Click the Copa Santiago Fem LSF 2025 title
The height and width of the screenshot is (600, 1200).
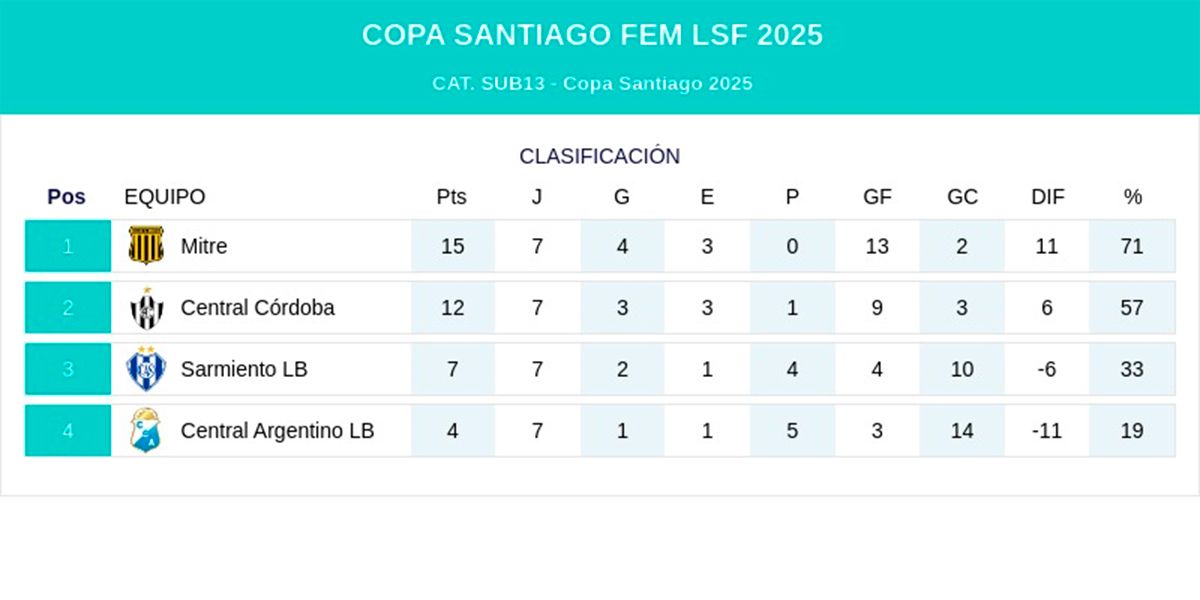click(x=592, y=35)
